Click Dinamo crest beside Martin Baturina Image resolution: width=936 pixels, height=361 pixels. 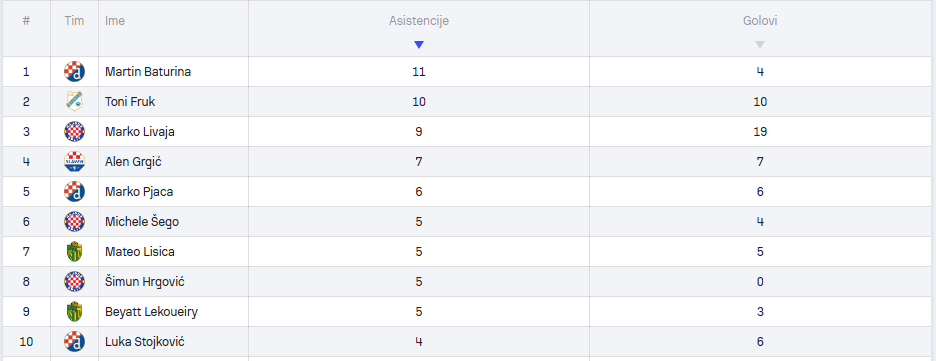tap(75, 72)
